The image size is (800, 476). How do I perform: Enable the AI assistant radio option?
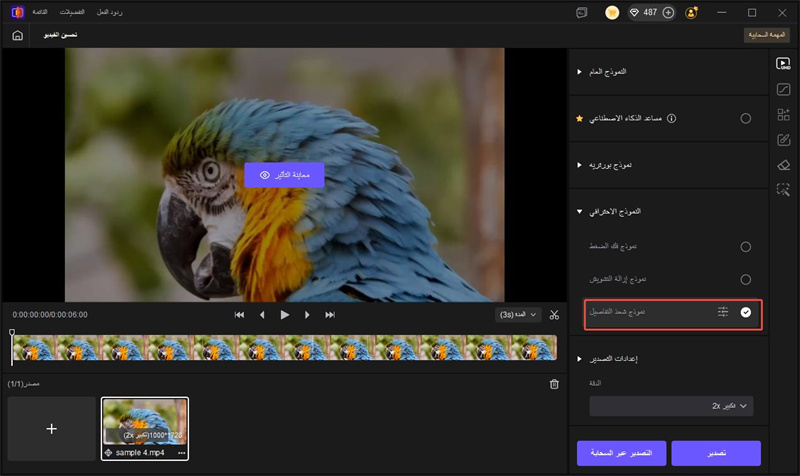(x=746, y=118)
